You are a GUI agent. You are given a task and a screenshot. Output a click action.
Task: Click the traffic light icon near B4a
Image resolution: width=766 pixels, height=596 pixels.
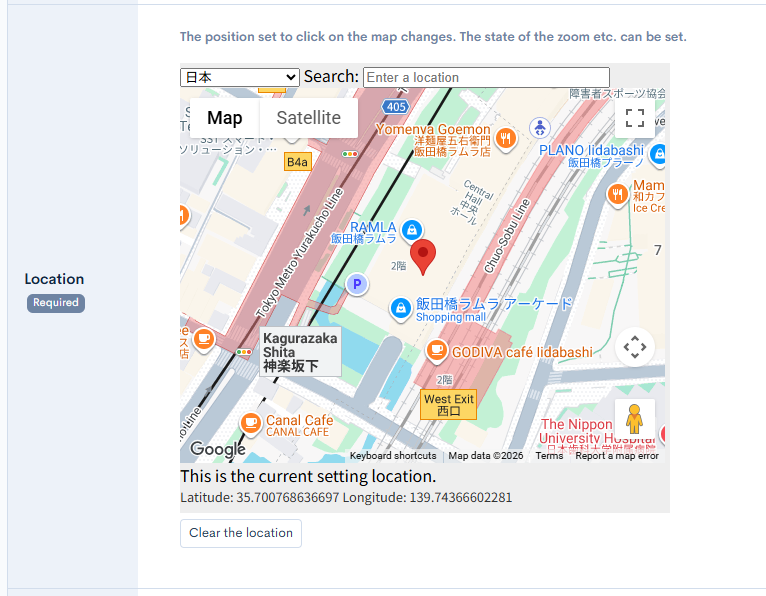coord(350,154)
